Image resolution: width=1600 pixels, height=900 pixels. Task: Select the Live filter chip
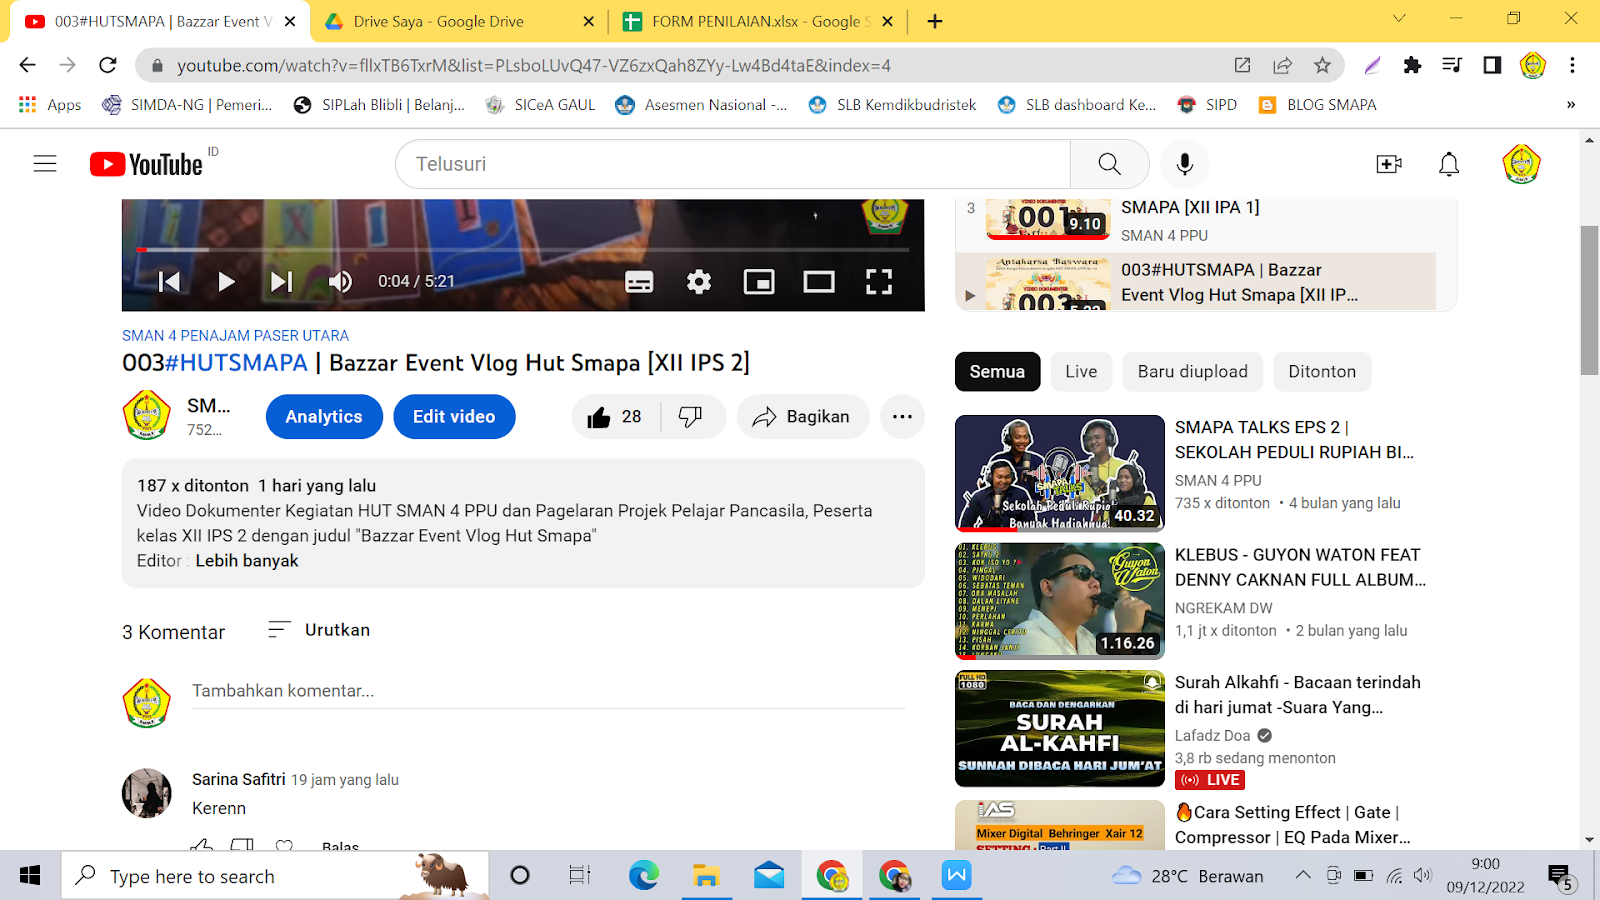tap(1081, 372)
